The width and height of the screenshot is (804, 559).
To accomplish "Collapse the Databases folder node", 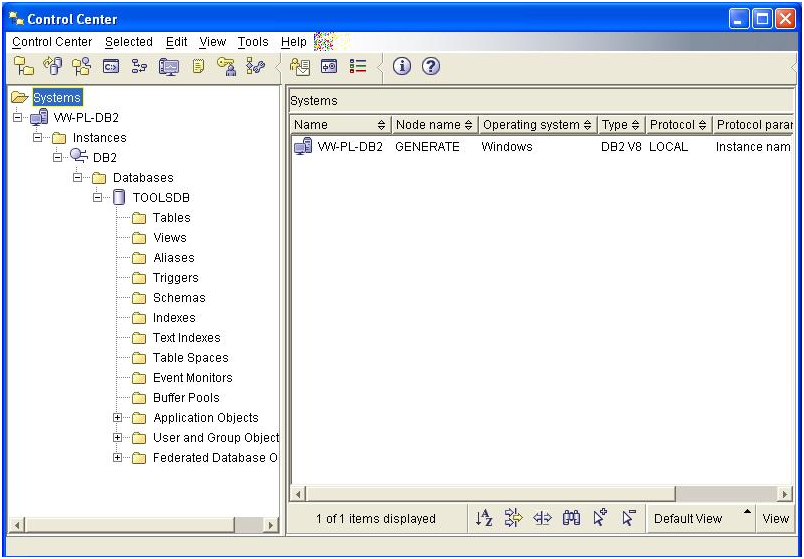I will (x=77, y=177).
